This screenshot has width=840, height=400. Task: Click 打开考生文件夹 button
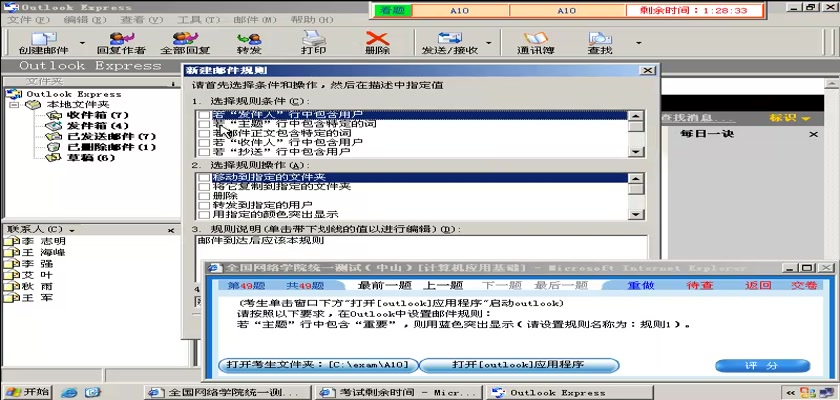tap(318, 365)
